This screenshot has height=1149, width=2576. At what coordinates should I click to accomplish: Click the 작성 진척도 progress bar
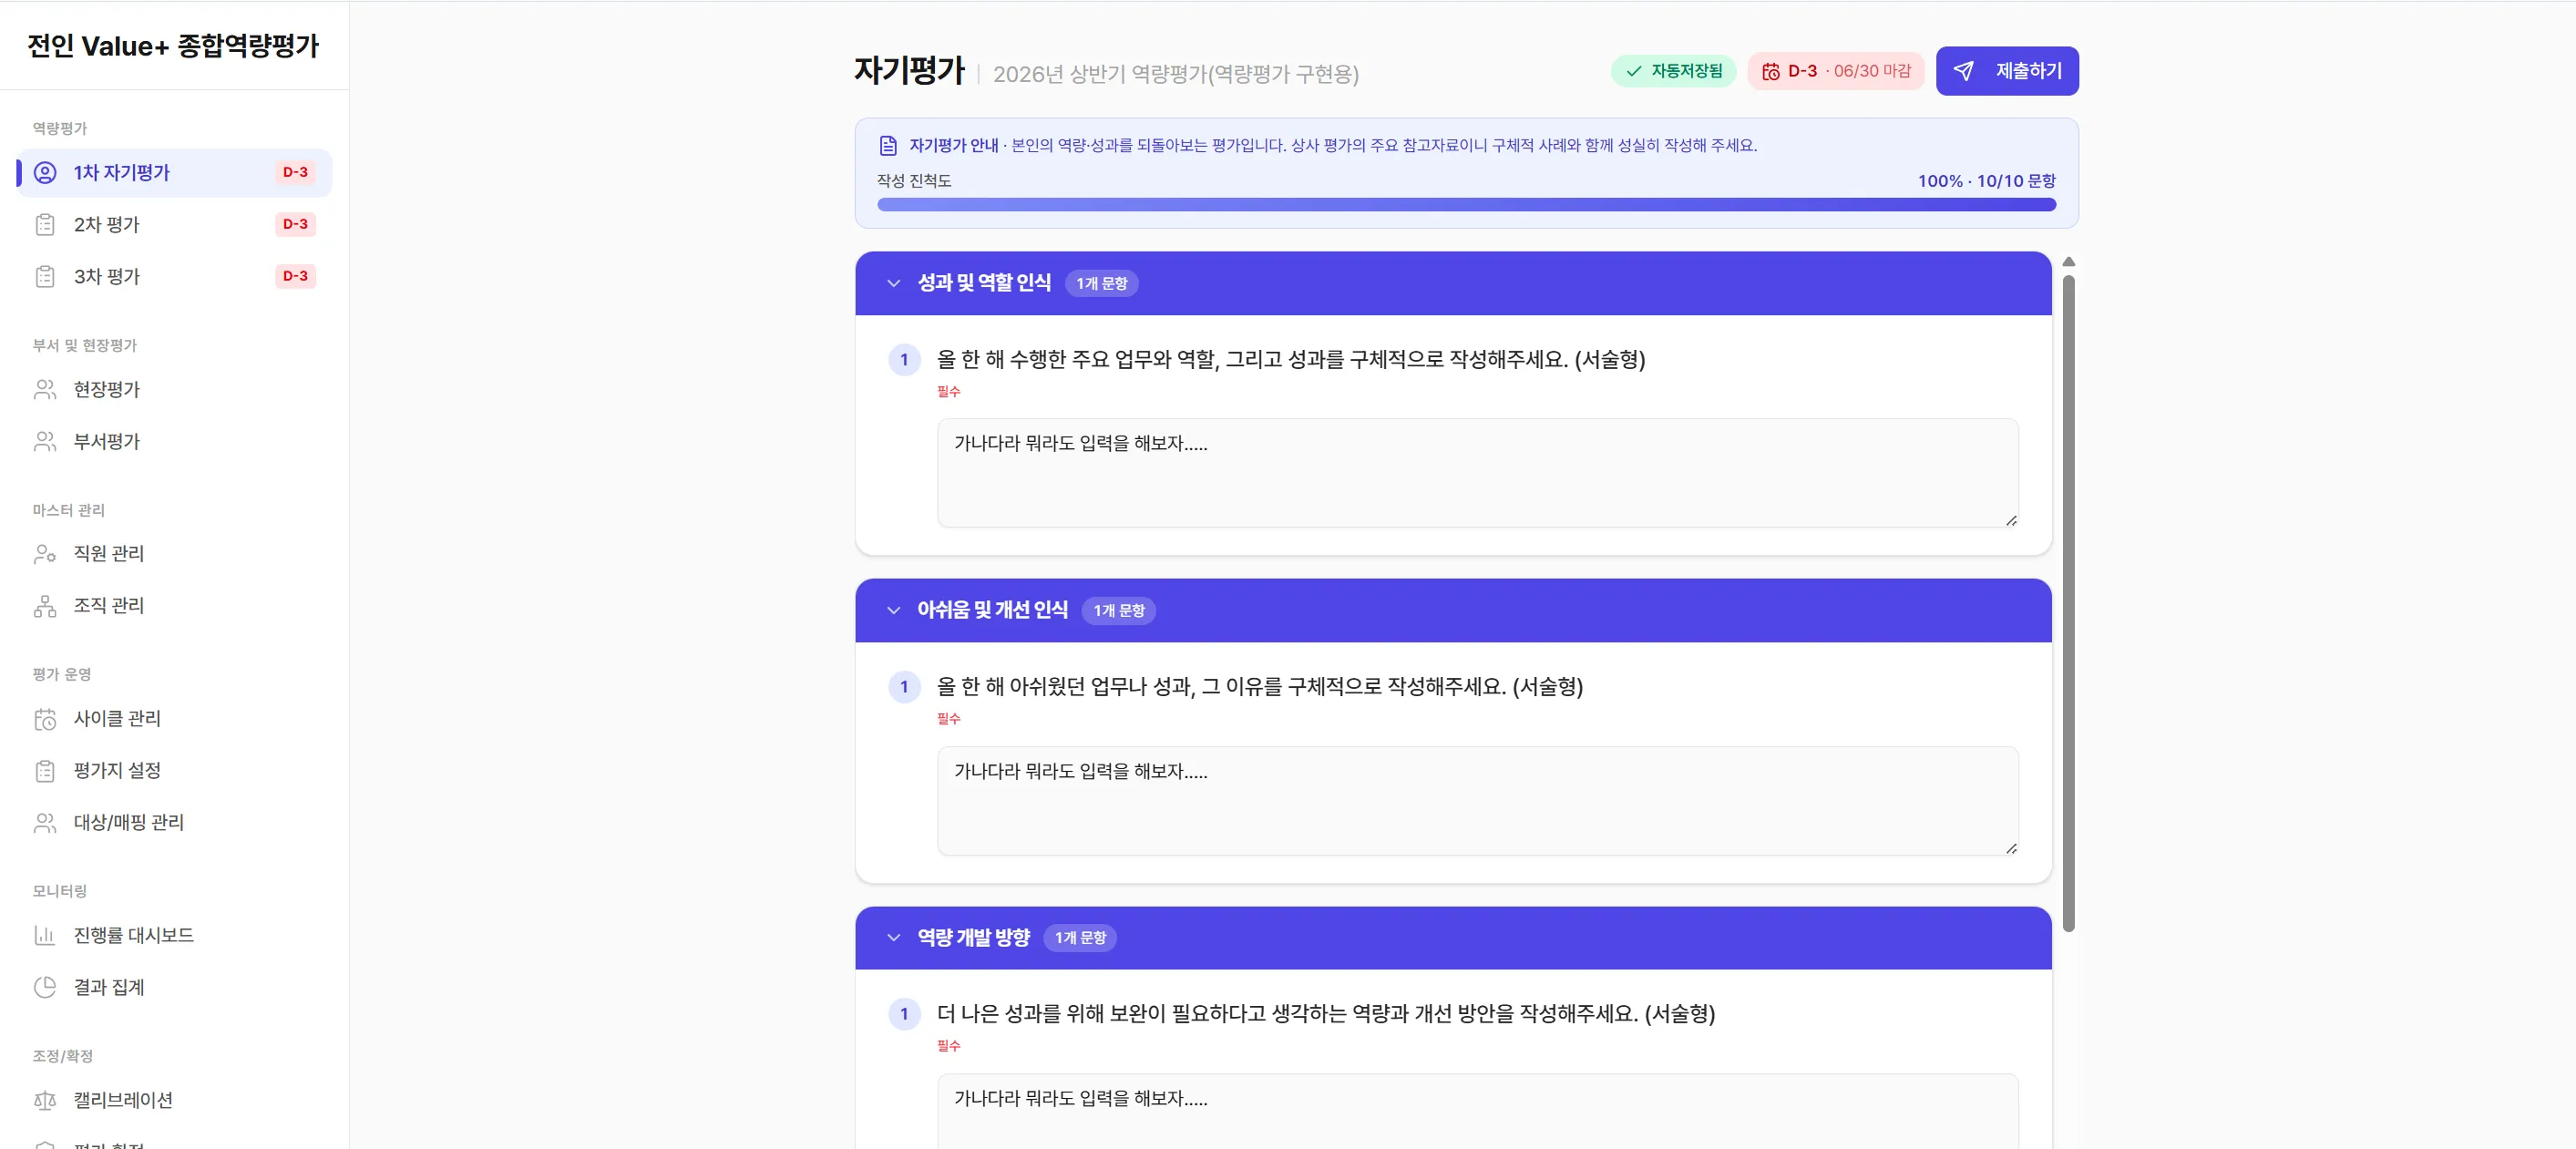point(1466,205)
